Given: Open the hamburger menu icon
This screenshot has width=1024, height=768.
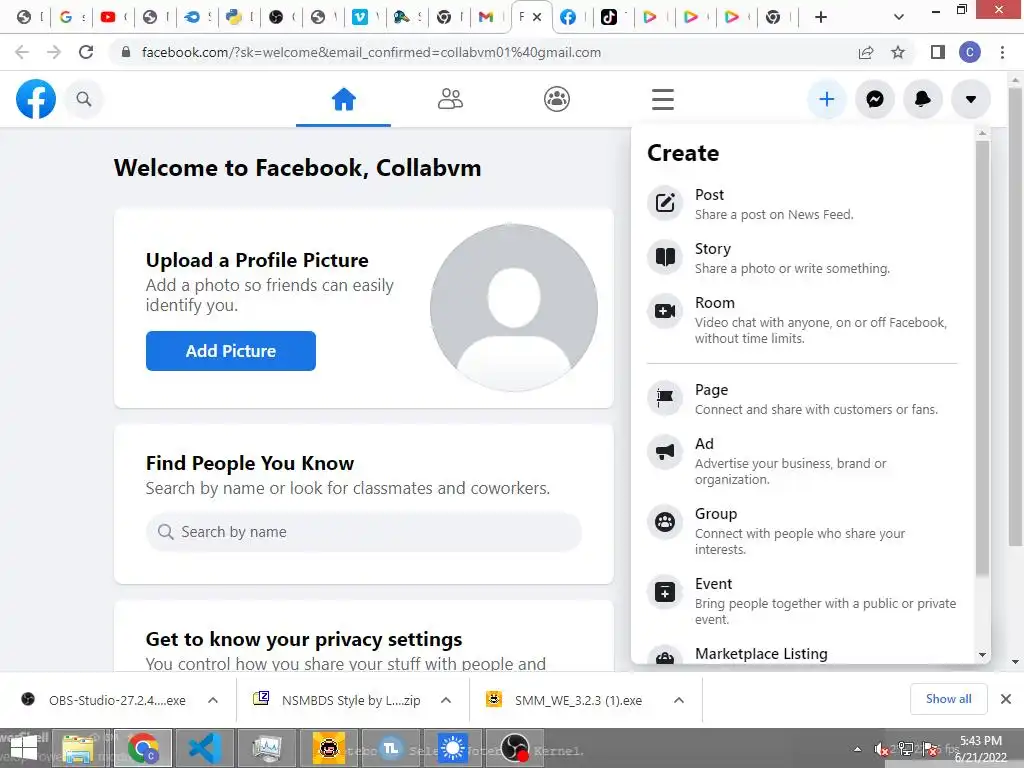Looking at the screenshot, I should click(x=662, y=99).
